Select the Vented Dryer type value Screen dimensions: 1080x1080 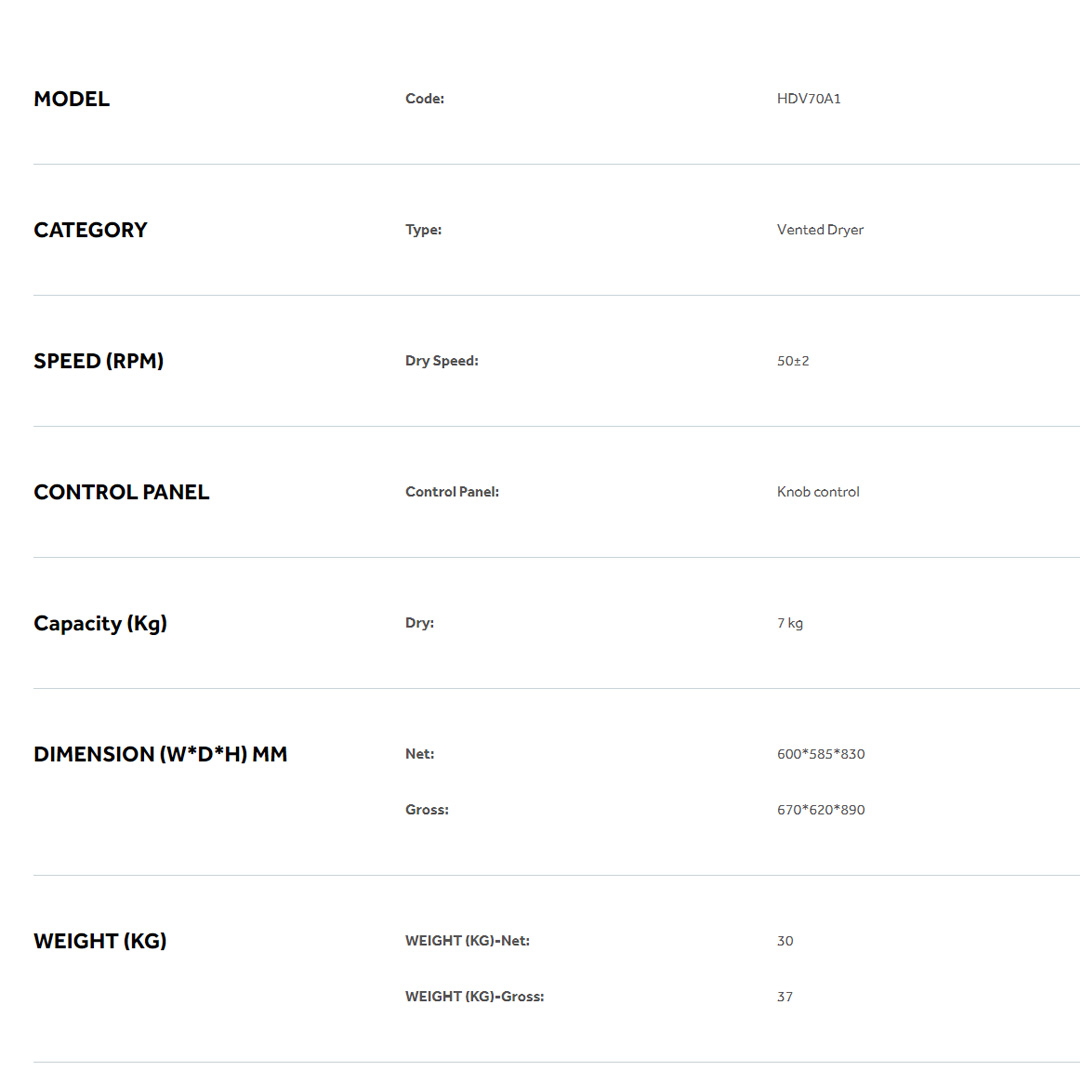click(x=820, y=230)
